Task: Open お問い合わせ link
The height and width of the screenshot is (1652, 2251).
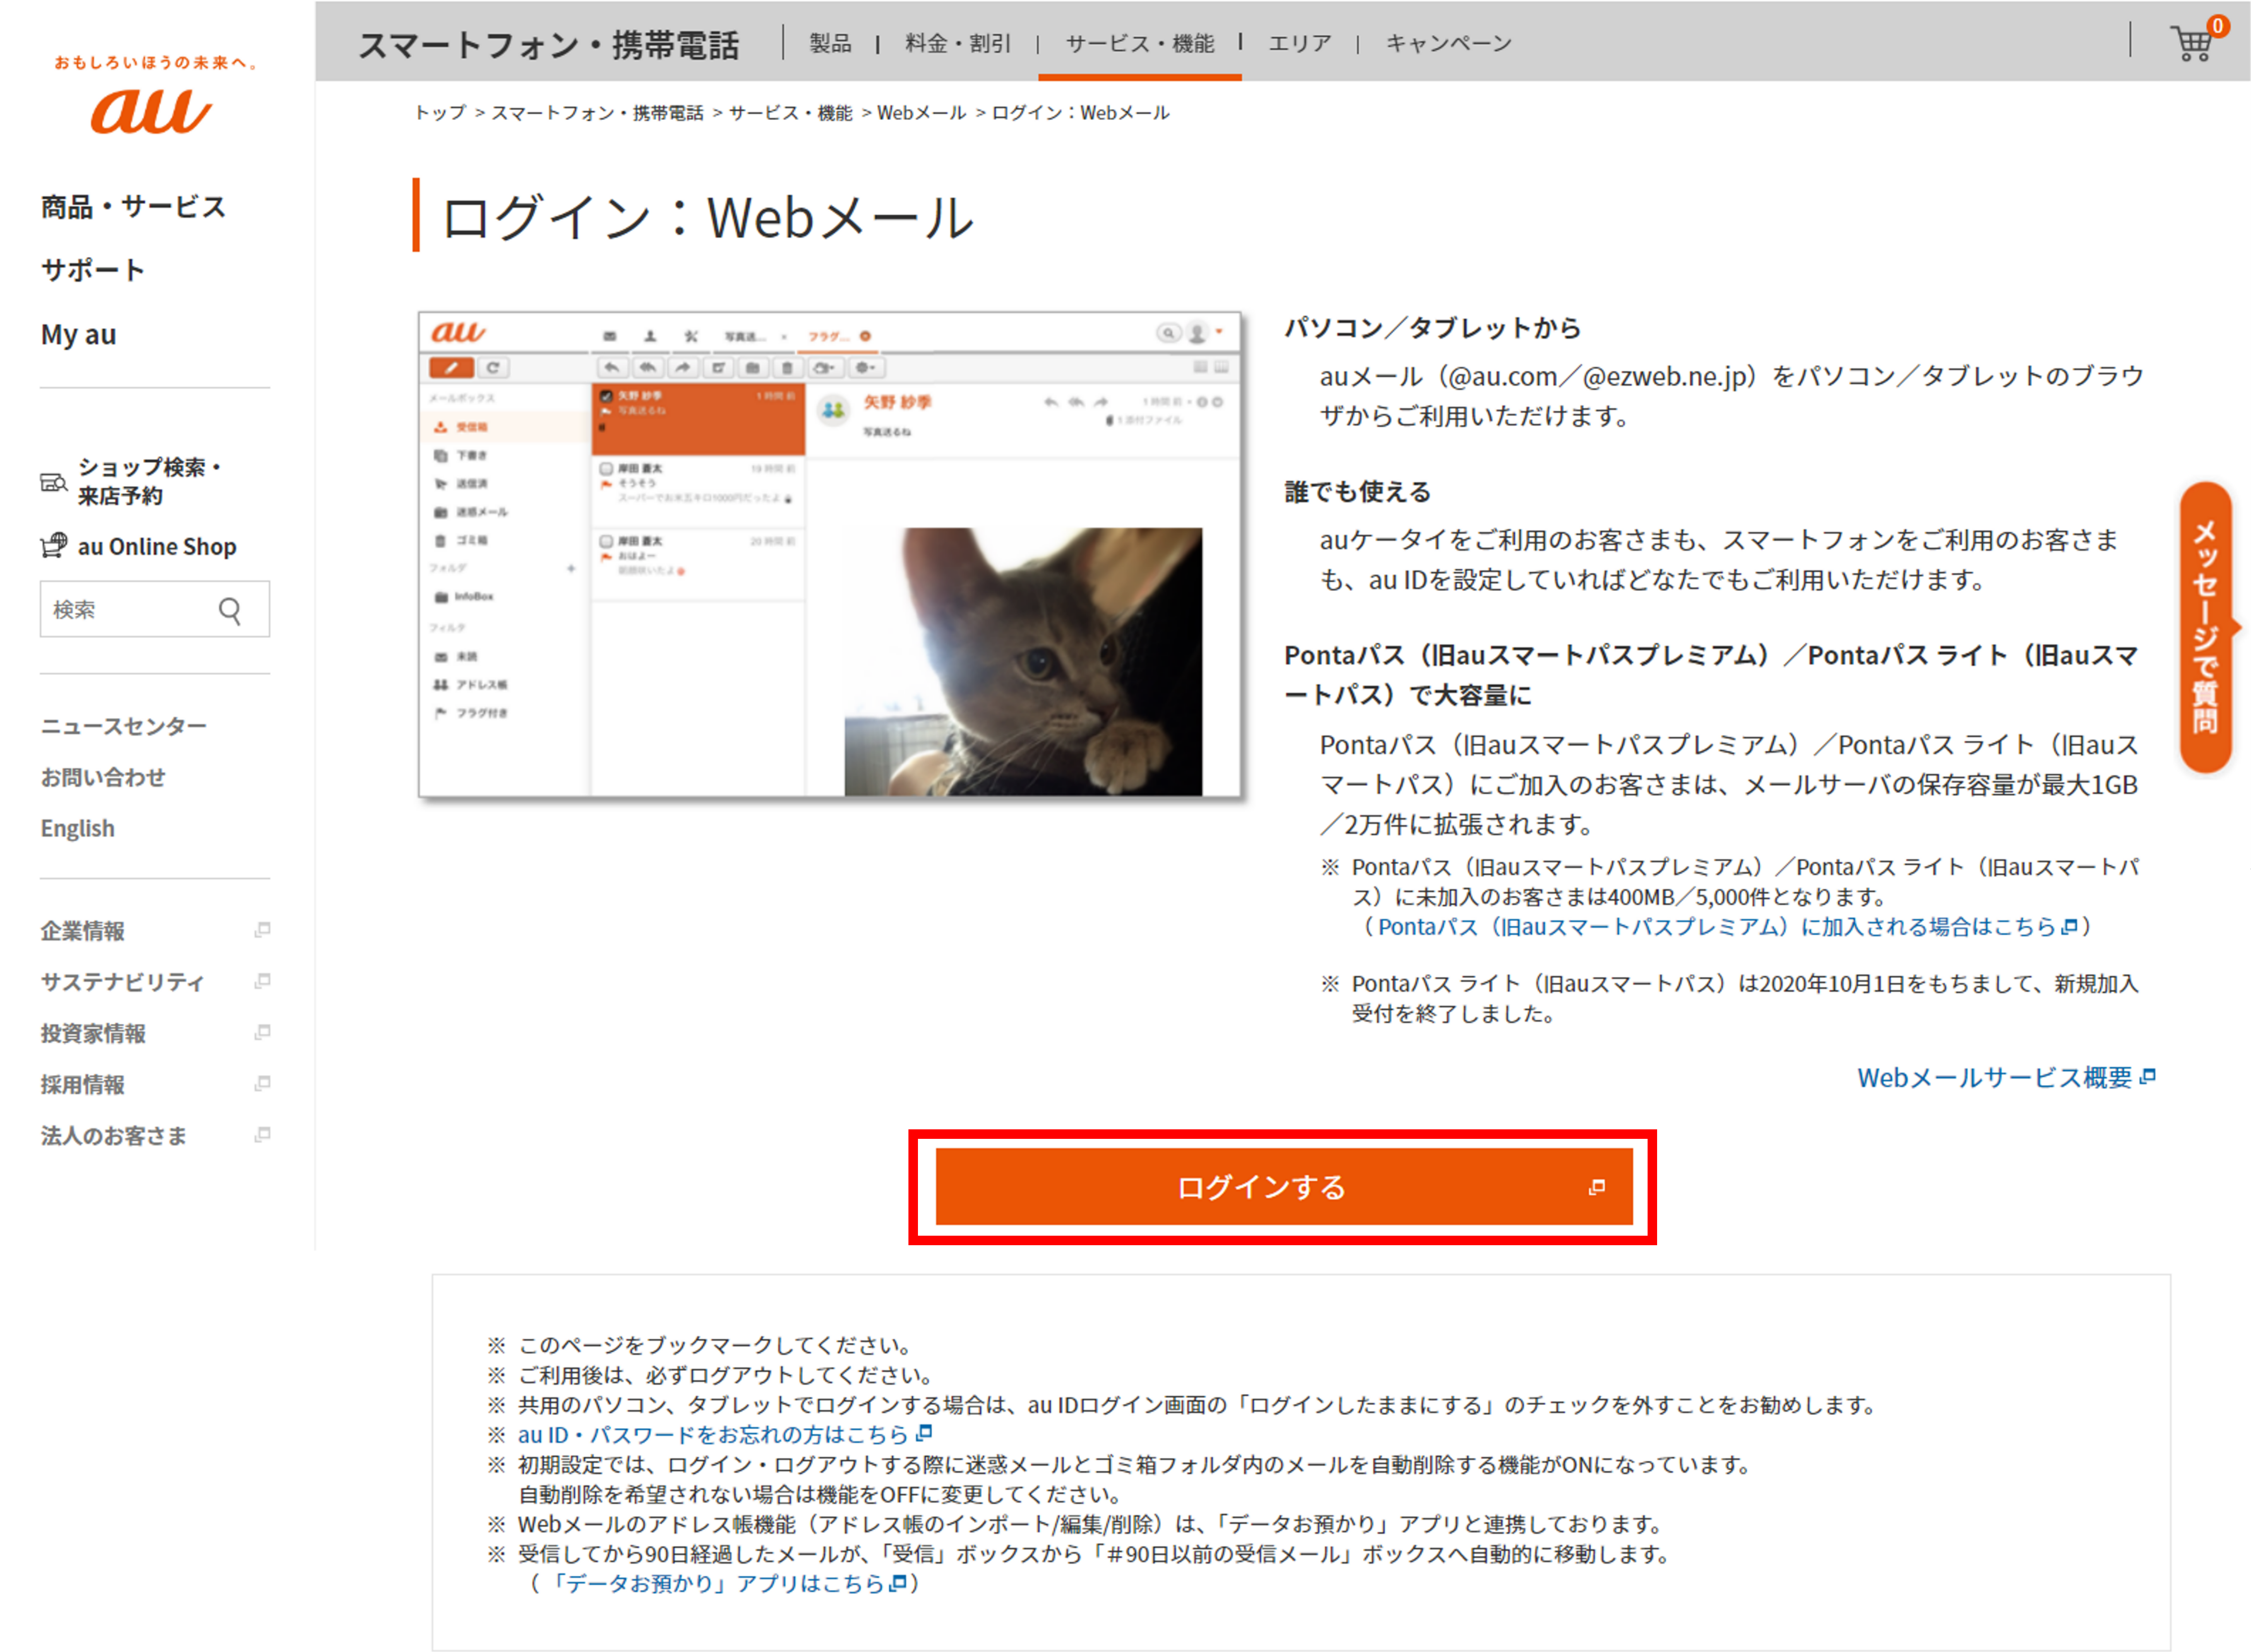Action: click(x=103, y=777)
